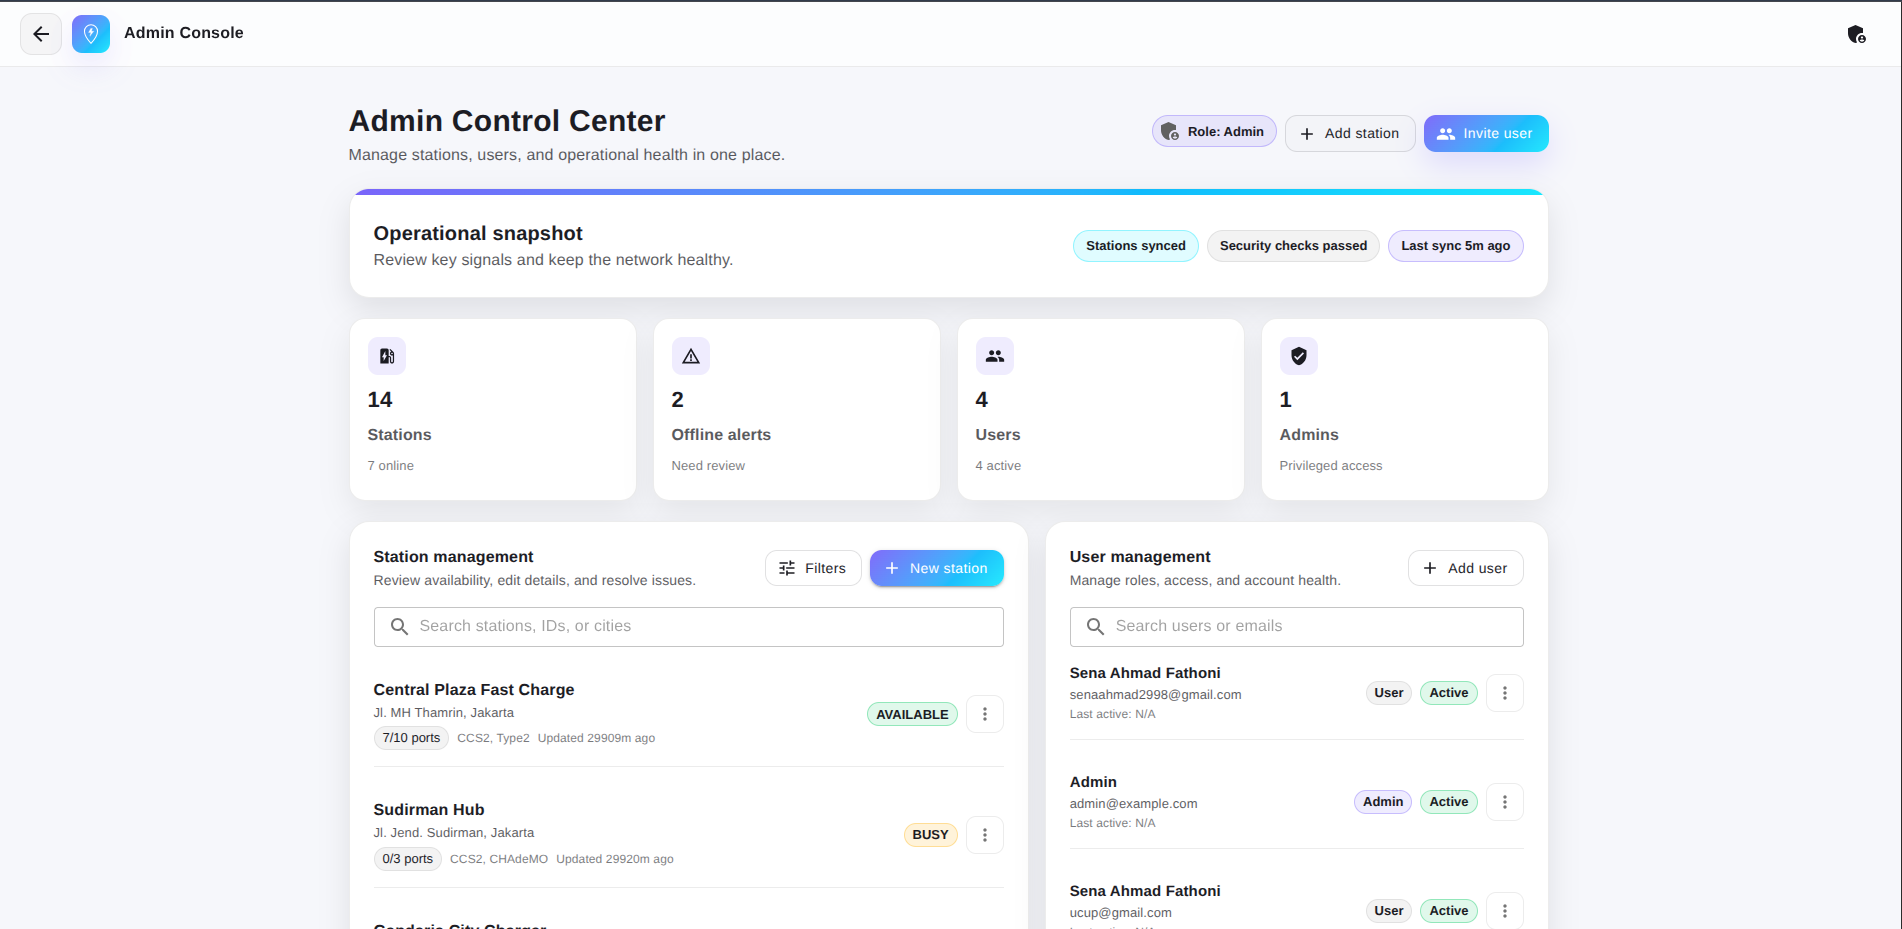Open three-dot menu for admin@example.com
The width and height of the screenshot is (1902, 929).
pos(1505,802)
